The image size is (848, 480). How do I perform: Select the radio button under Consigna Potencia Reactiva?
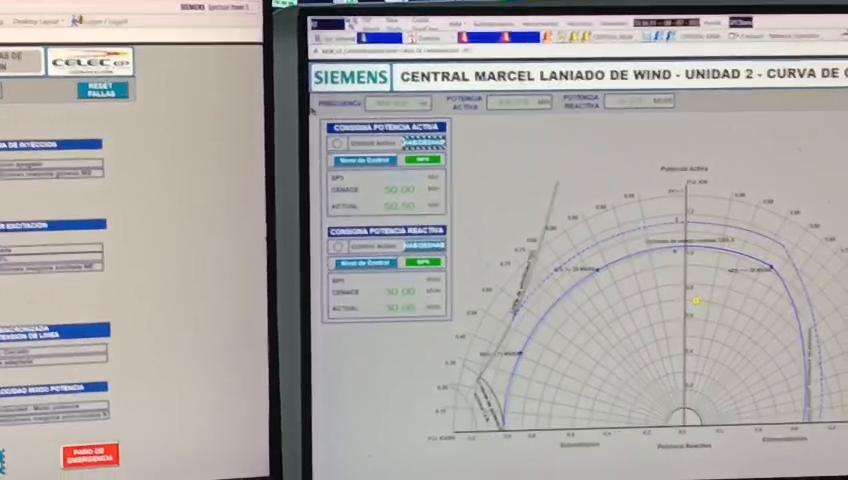[338, 246]
